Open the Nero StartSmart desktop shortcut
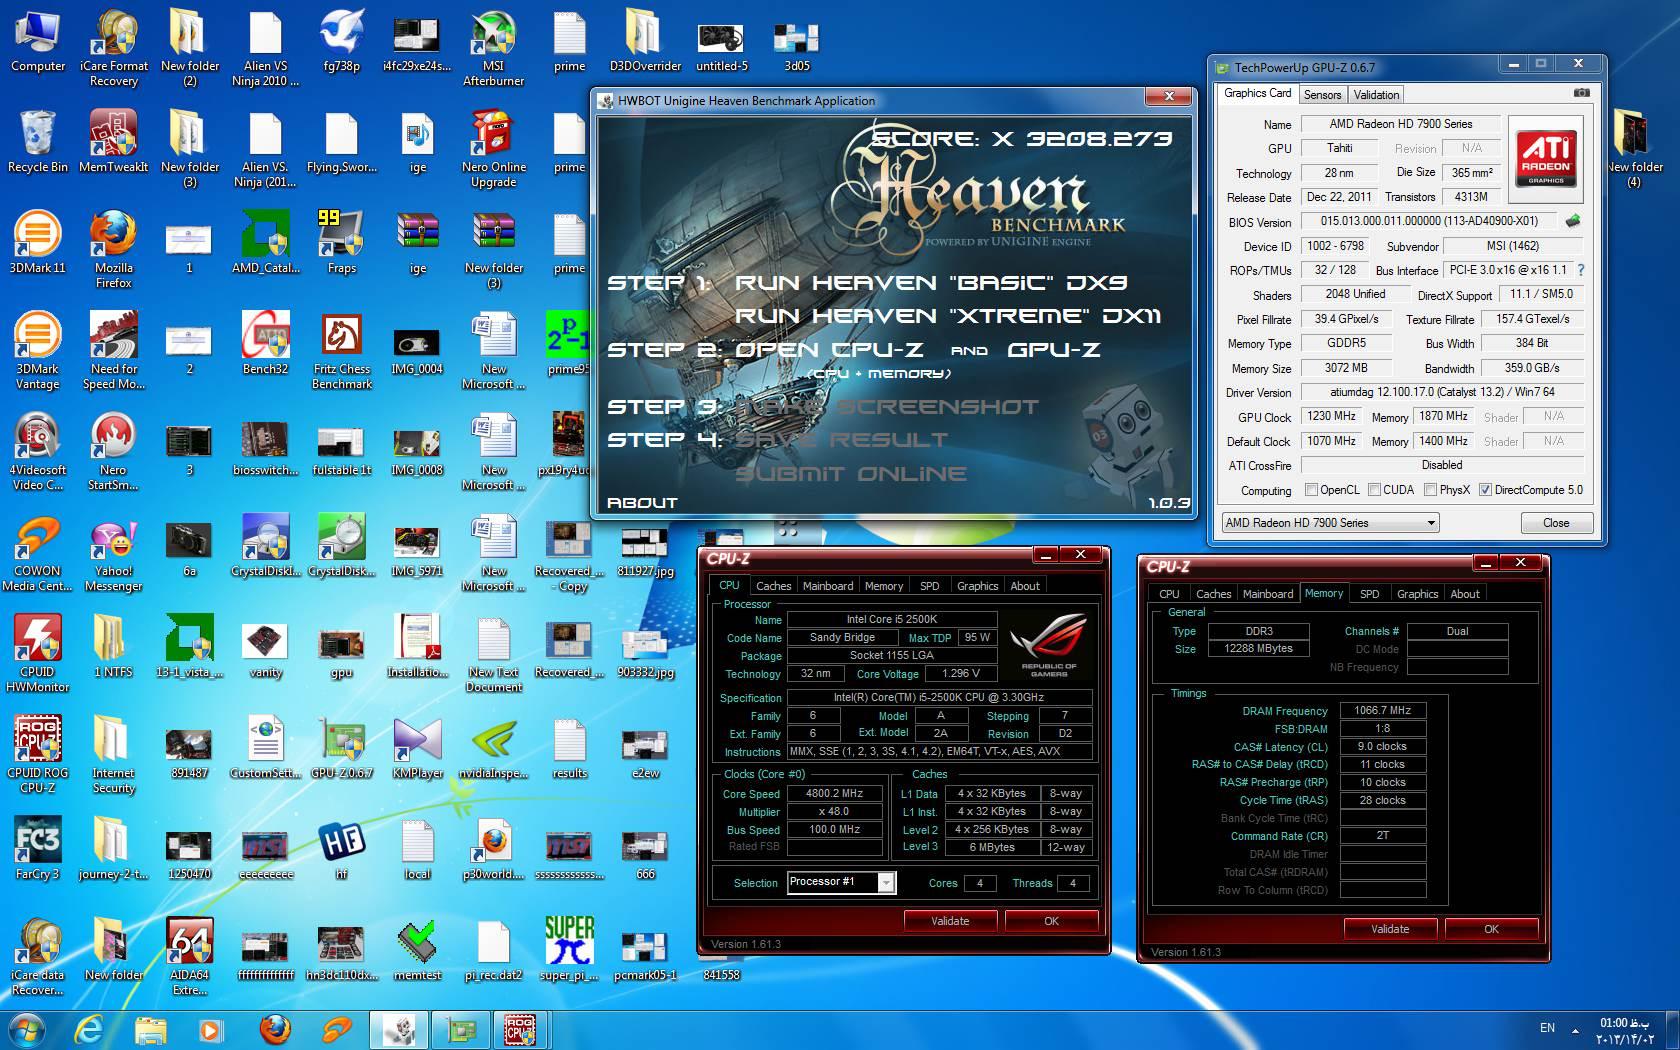1680x1050 pixels. 113,450
